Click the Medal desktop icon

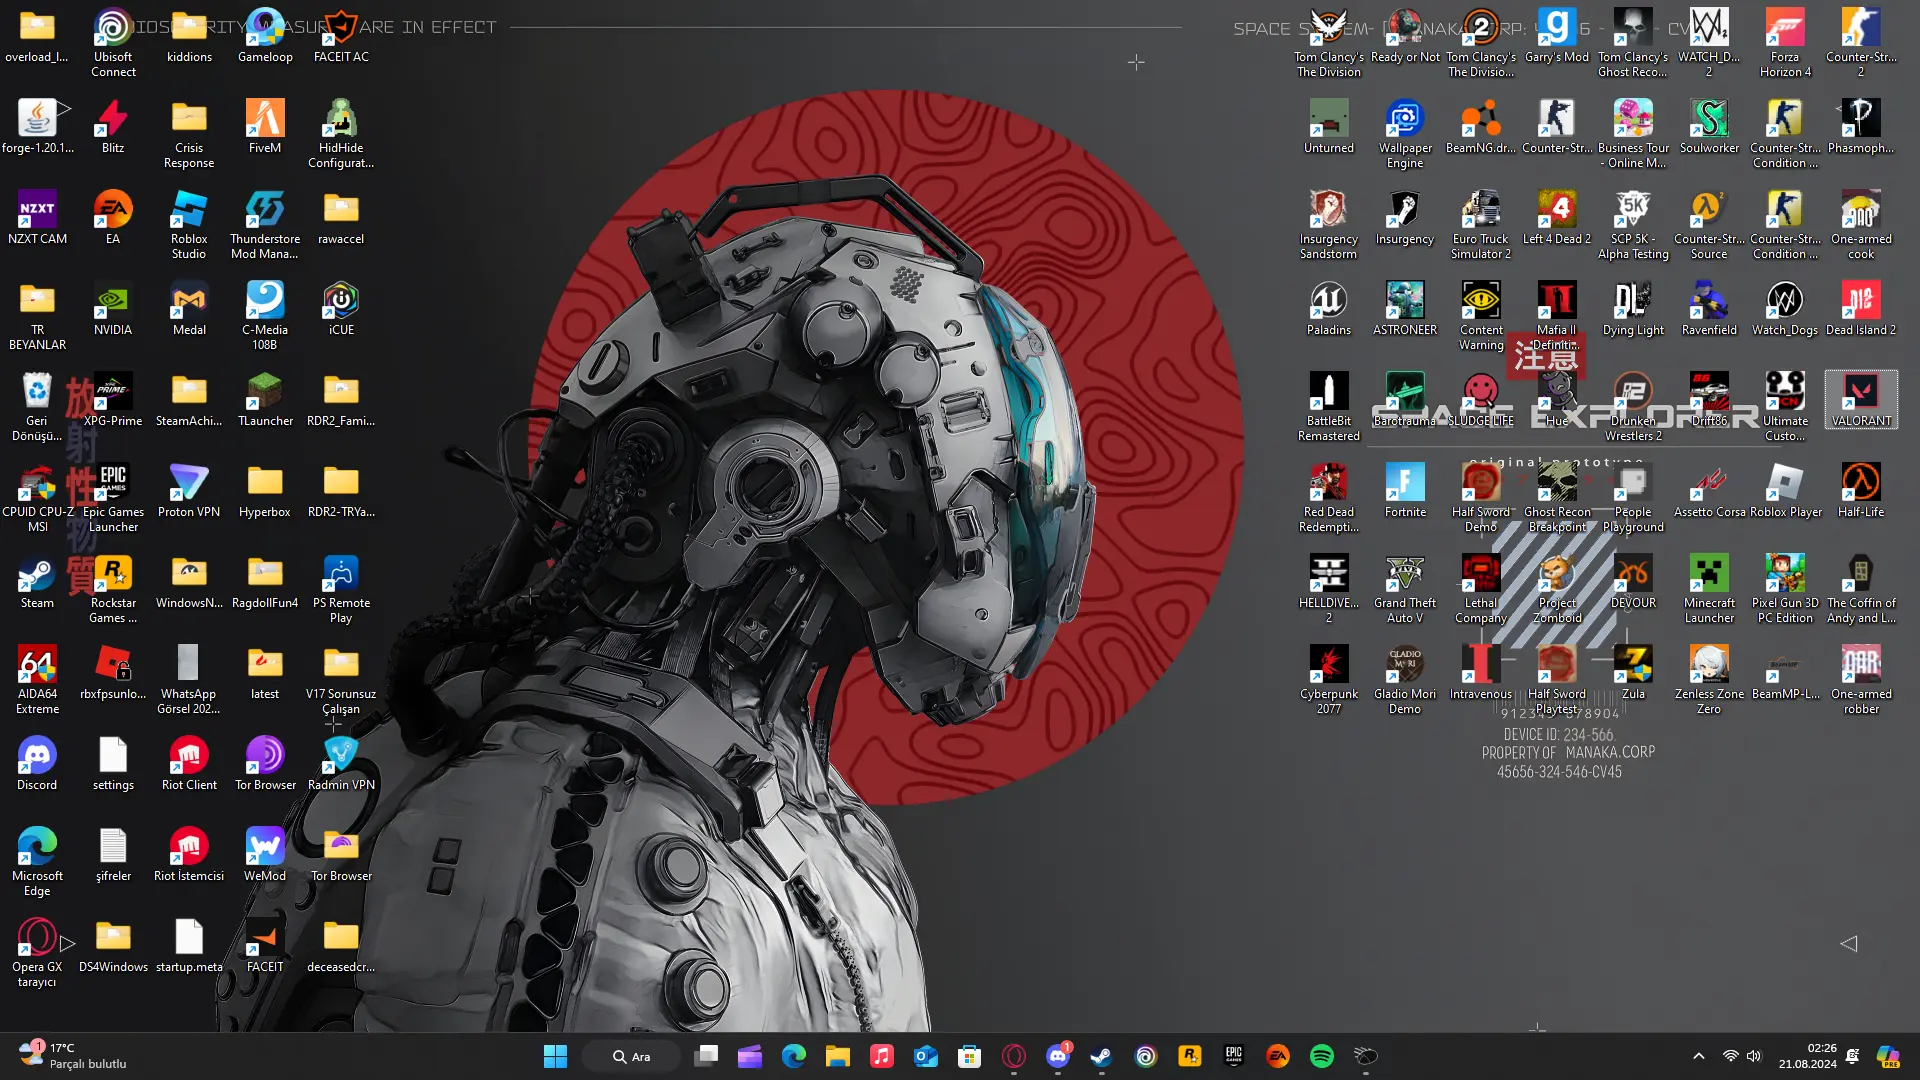coord(189,308)
